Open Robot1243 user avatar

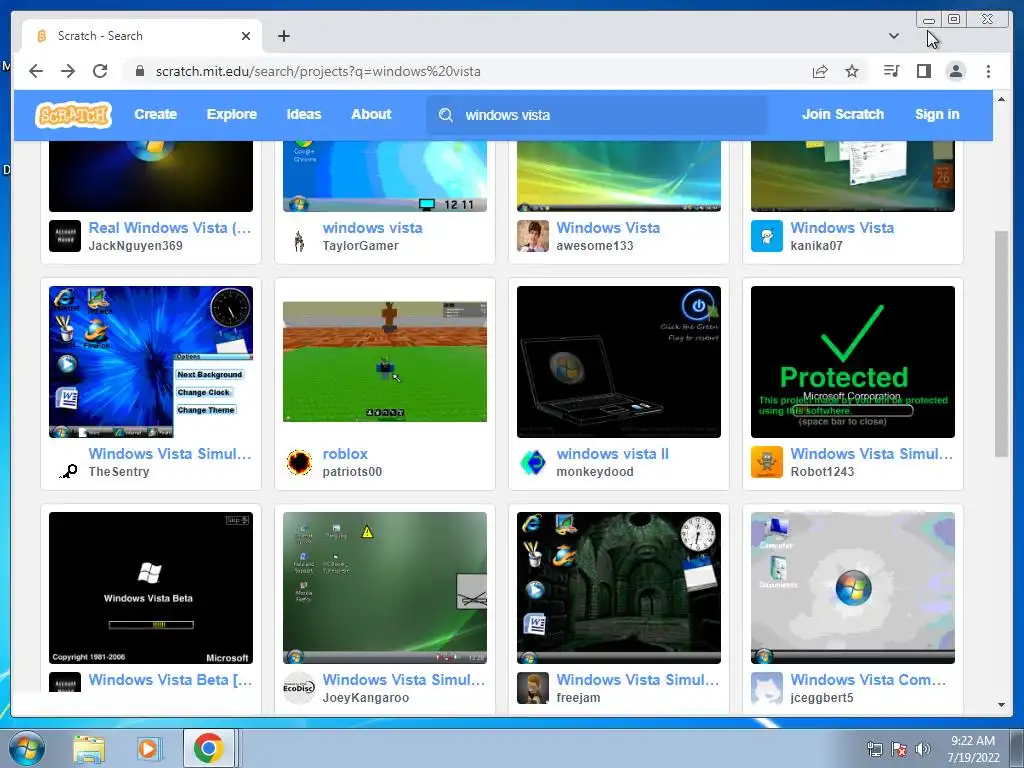pos(767,462)
